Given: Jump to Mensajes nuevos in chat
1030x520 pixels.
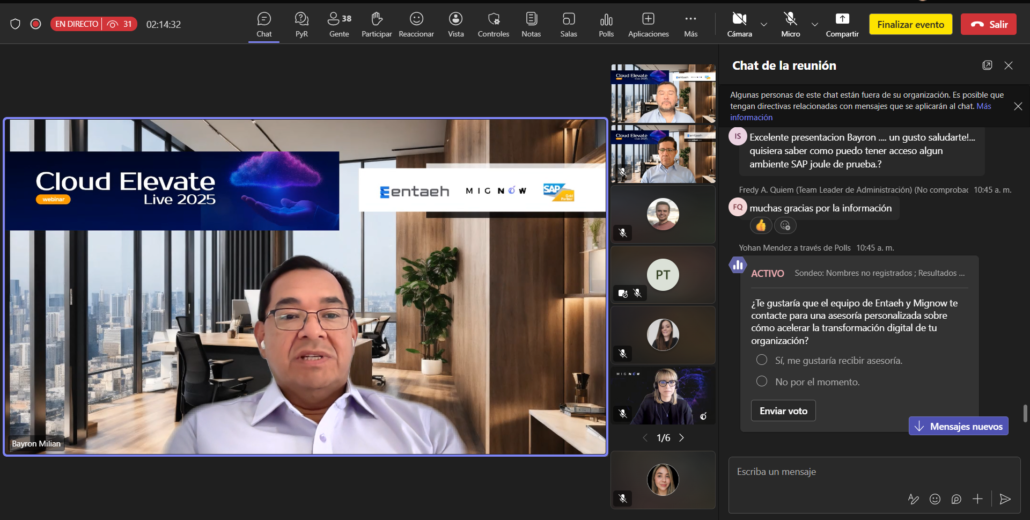Looking at the screenshot, I should 958,426.
